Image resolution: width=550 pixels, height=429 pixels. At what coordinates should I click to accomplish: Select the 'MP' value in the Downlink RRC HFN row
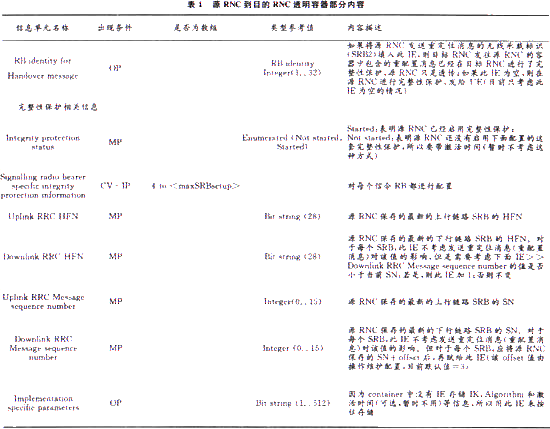click(115, 256)
